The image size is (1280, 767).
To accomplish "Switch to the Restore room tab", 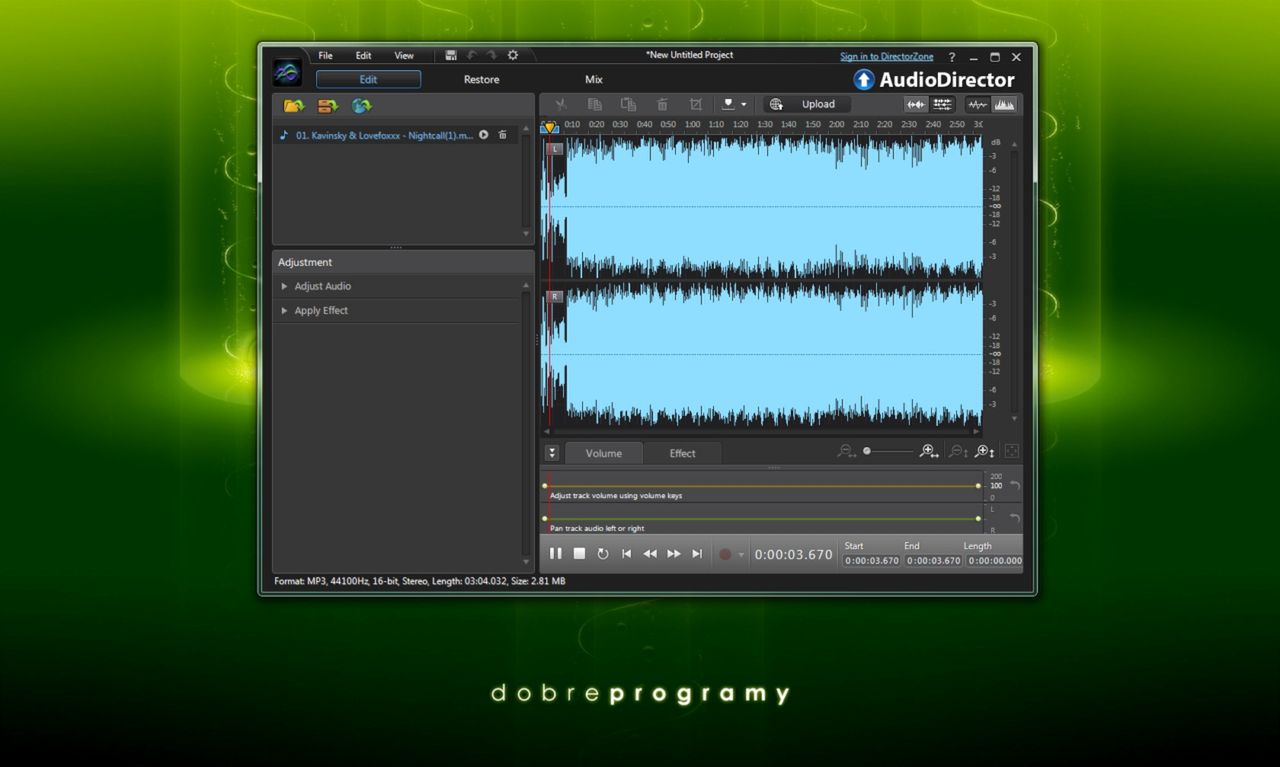I will point(481,80).
